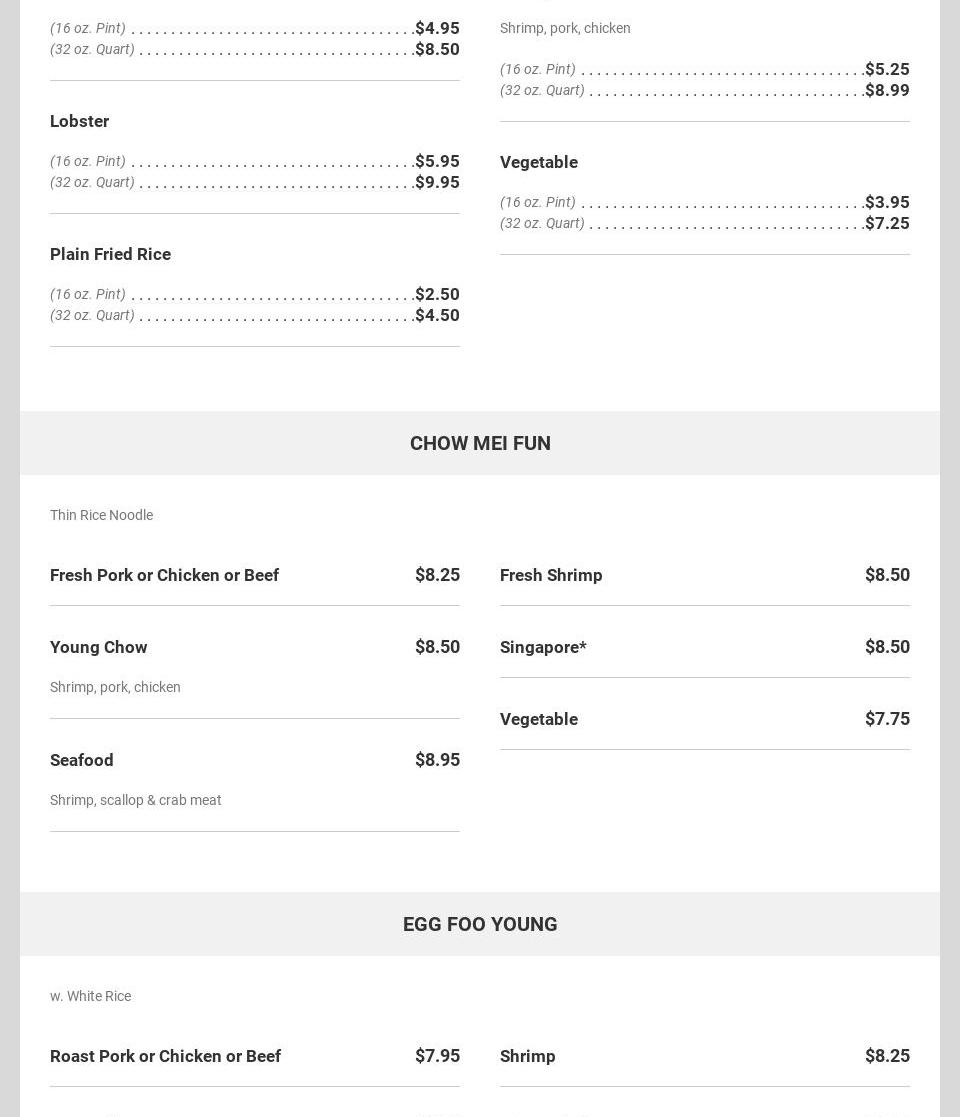Select Roast Pork or Chicken or Beef
Viewport: 960px width, 1117px height.
coord(165,1056)
